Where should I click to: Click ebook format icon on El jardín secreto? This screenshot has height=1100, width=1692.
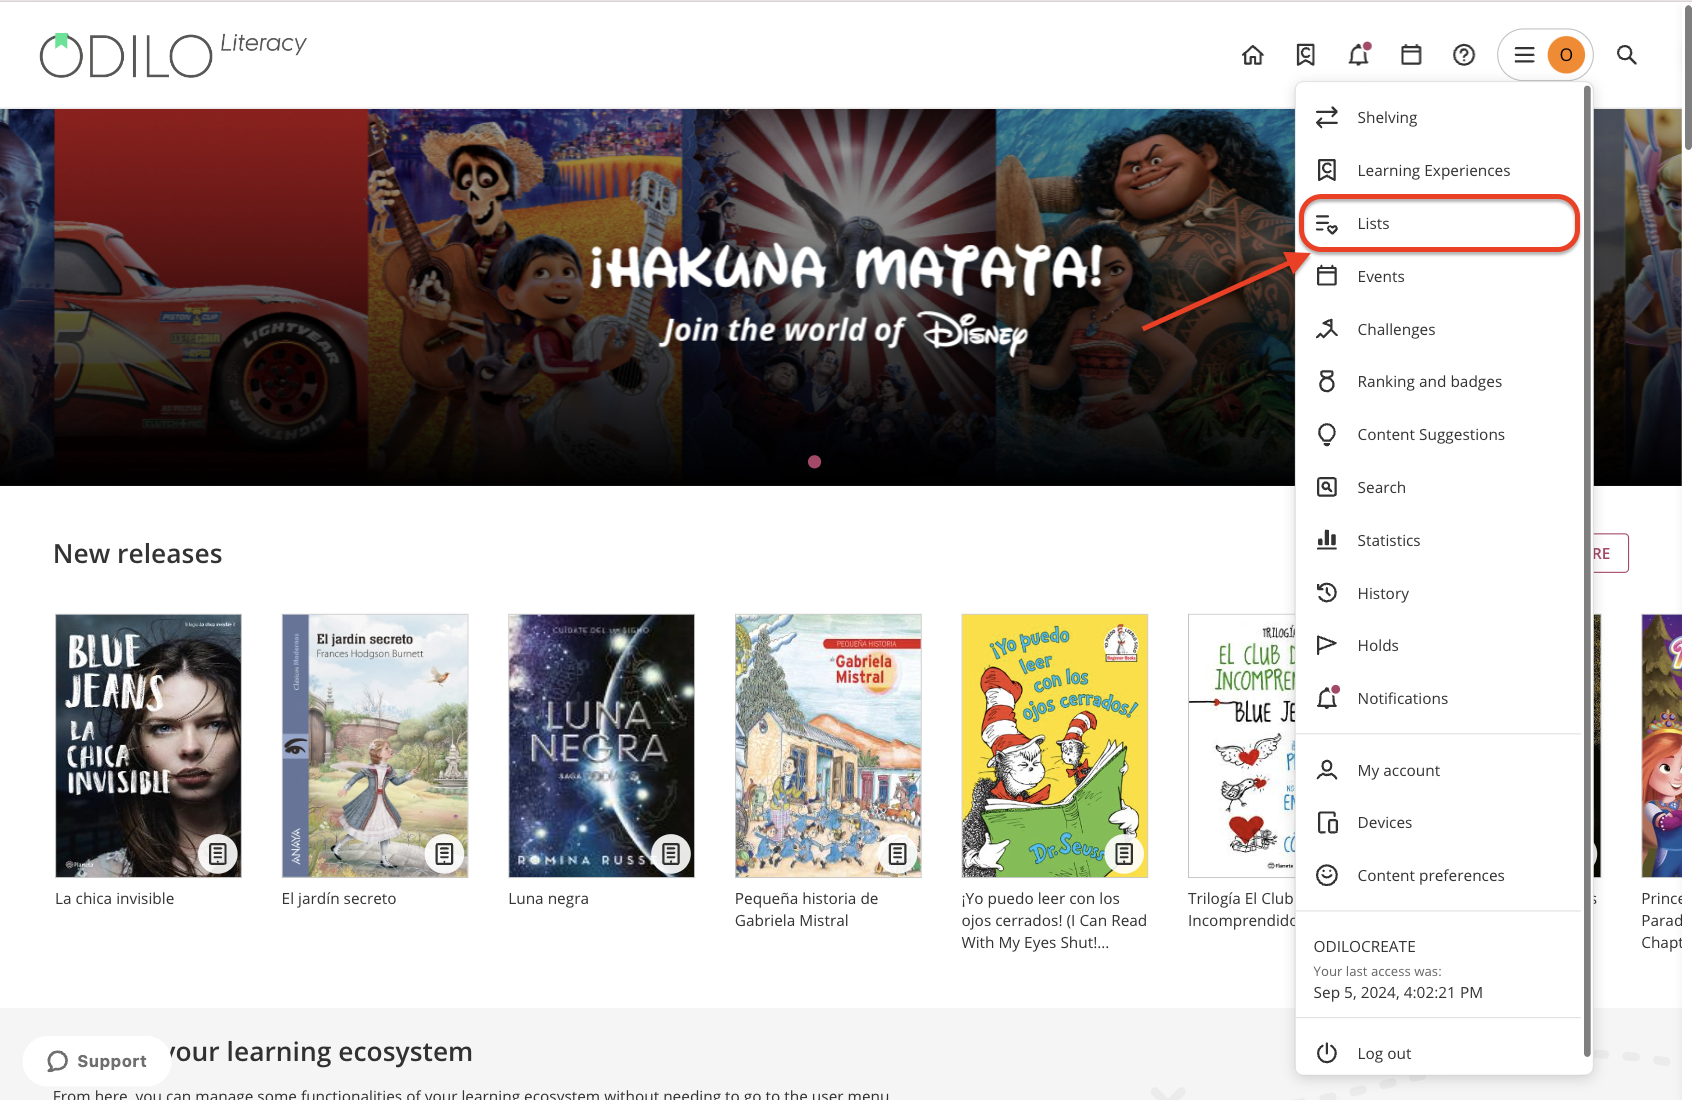point(445,854)
